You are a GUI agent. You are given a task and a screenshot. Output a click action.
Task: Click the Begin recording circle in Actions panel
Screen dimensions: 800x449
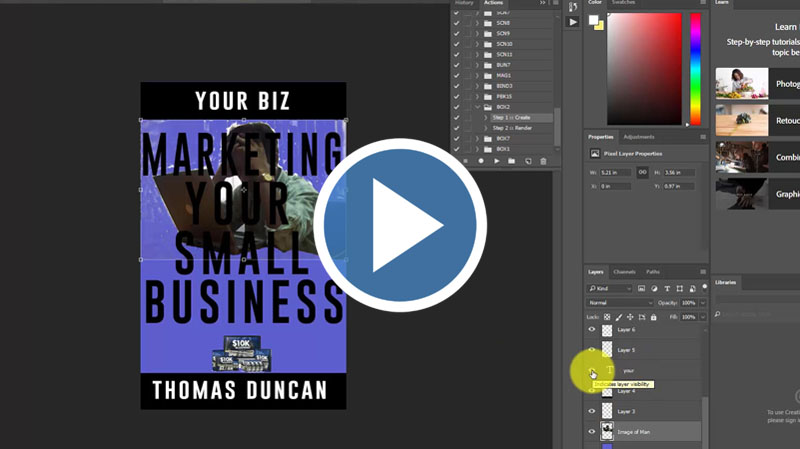click(481, 161)
